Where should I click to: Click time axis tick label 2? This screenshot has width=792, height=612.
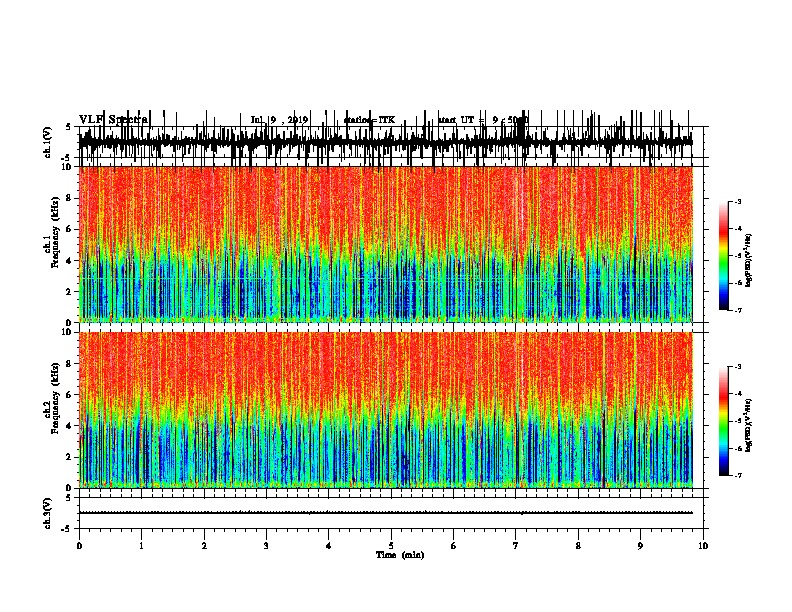204,546
